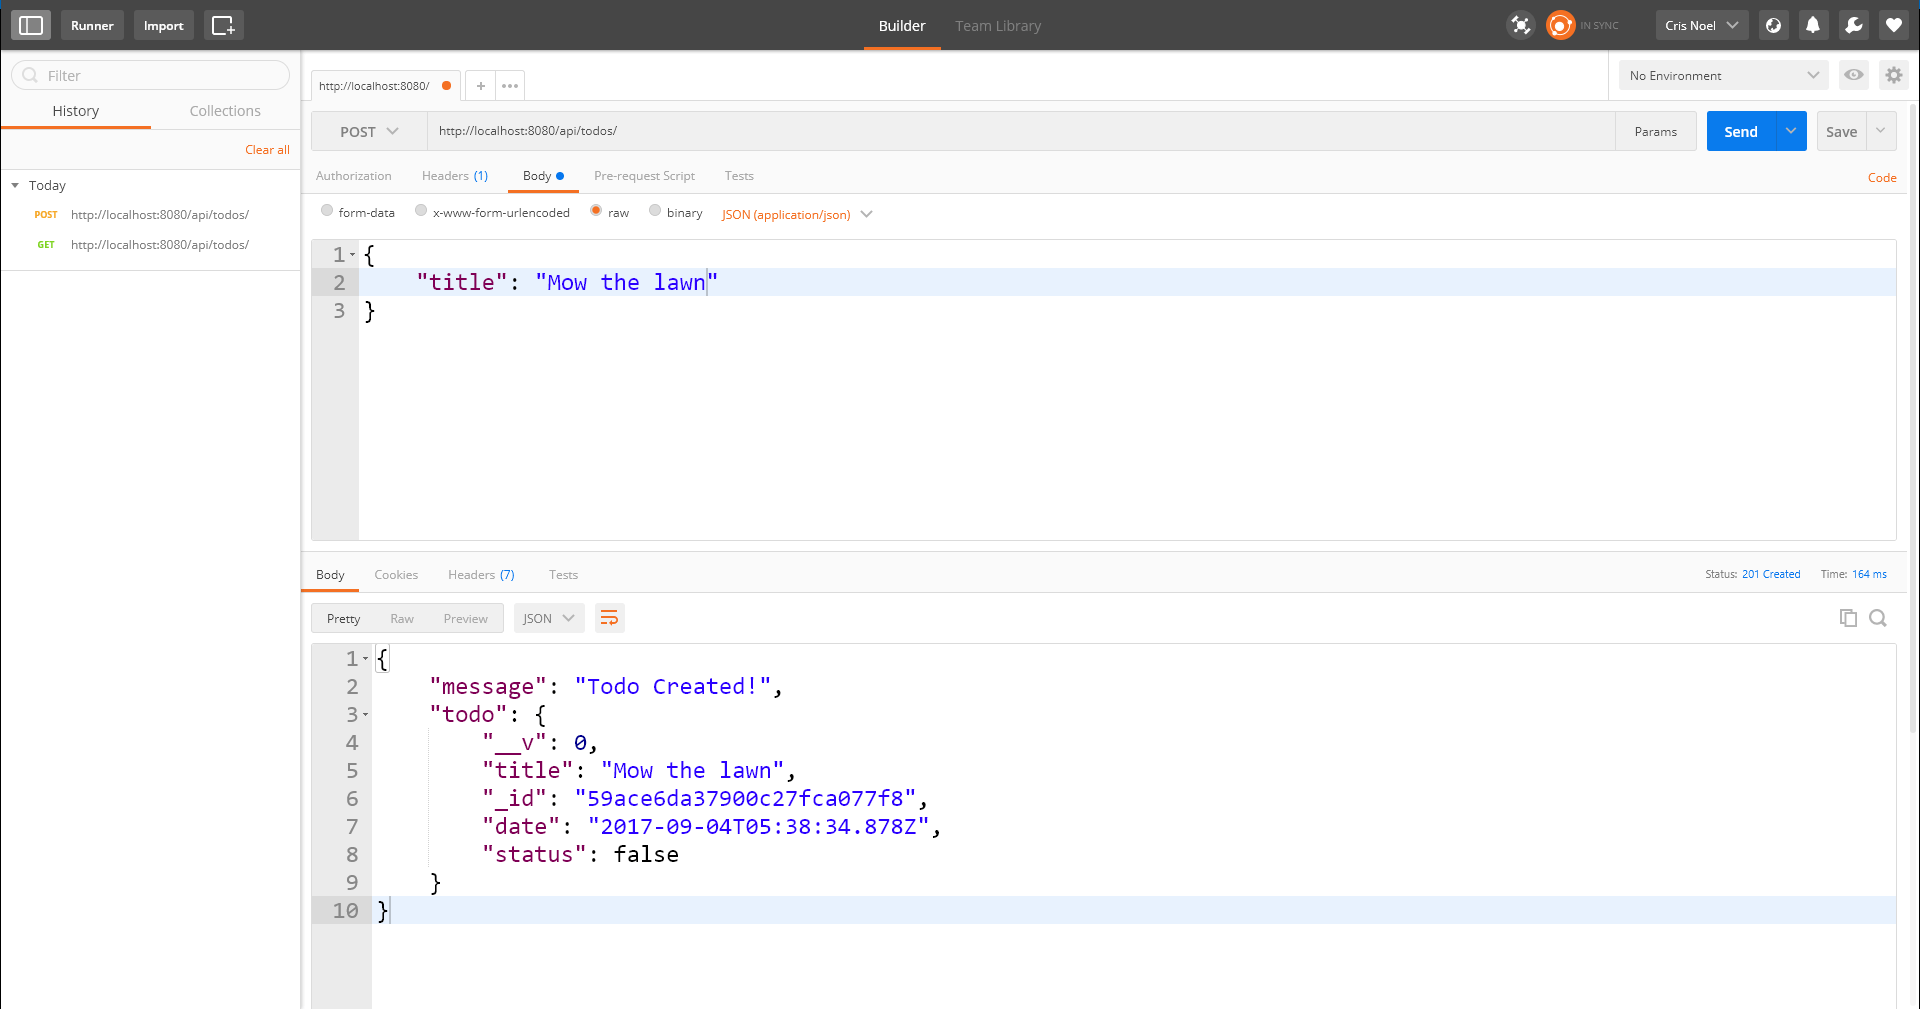Click the Clear all history link
This screenshot has height=1009, width=1920.
click(x=268, y=150)
